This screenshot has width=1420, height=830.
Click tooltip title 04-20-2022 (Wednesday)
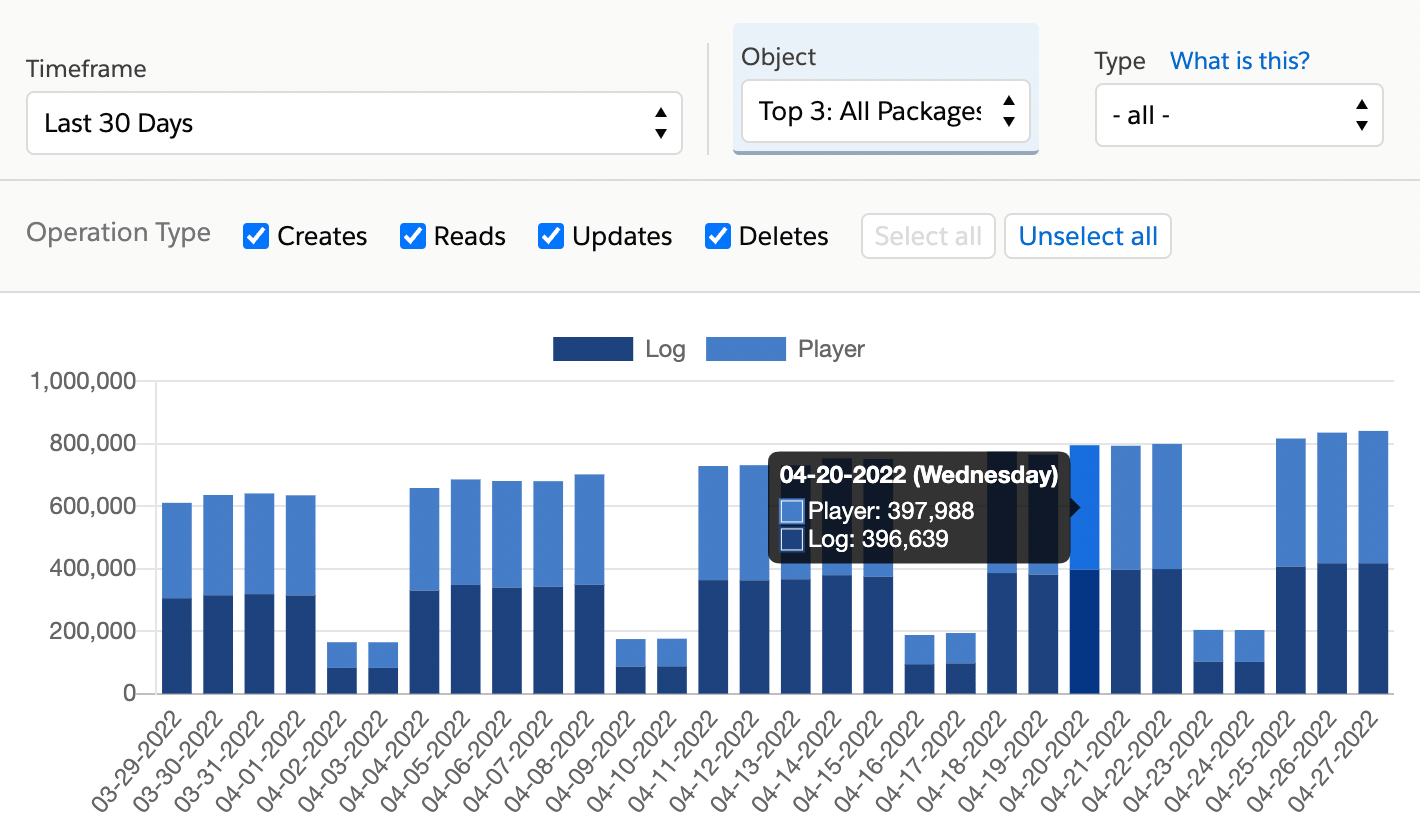918,475
